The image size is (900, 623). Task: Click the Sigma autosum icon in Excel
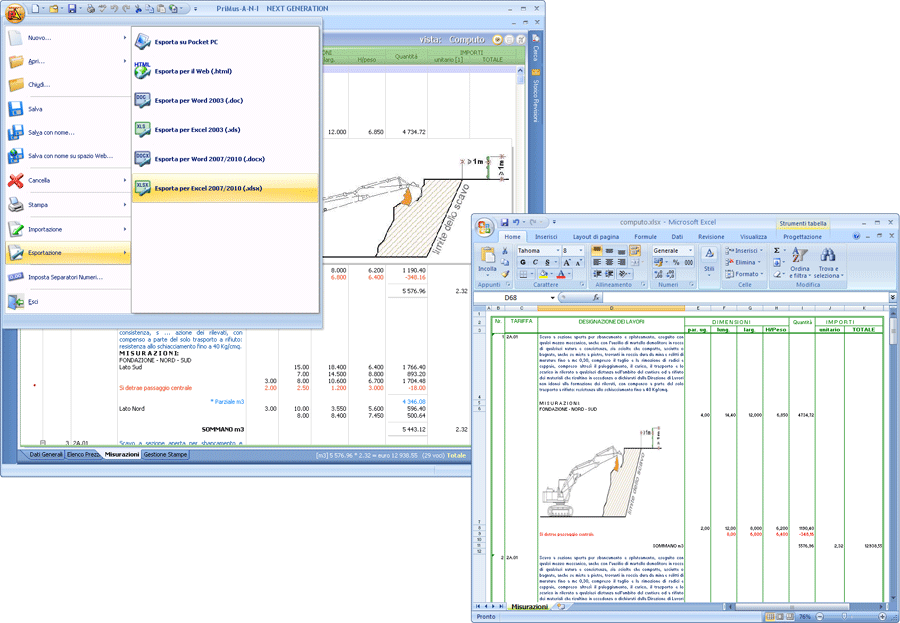point(777,250)
